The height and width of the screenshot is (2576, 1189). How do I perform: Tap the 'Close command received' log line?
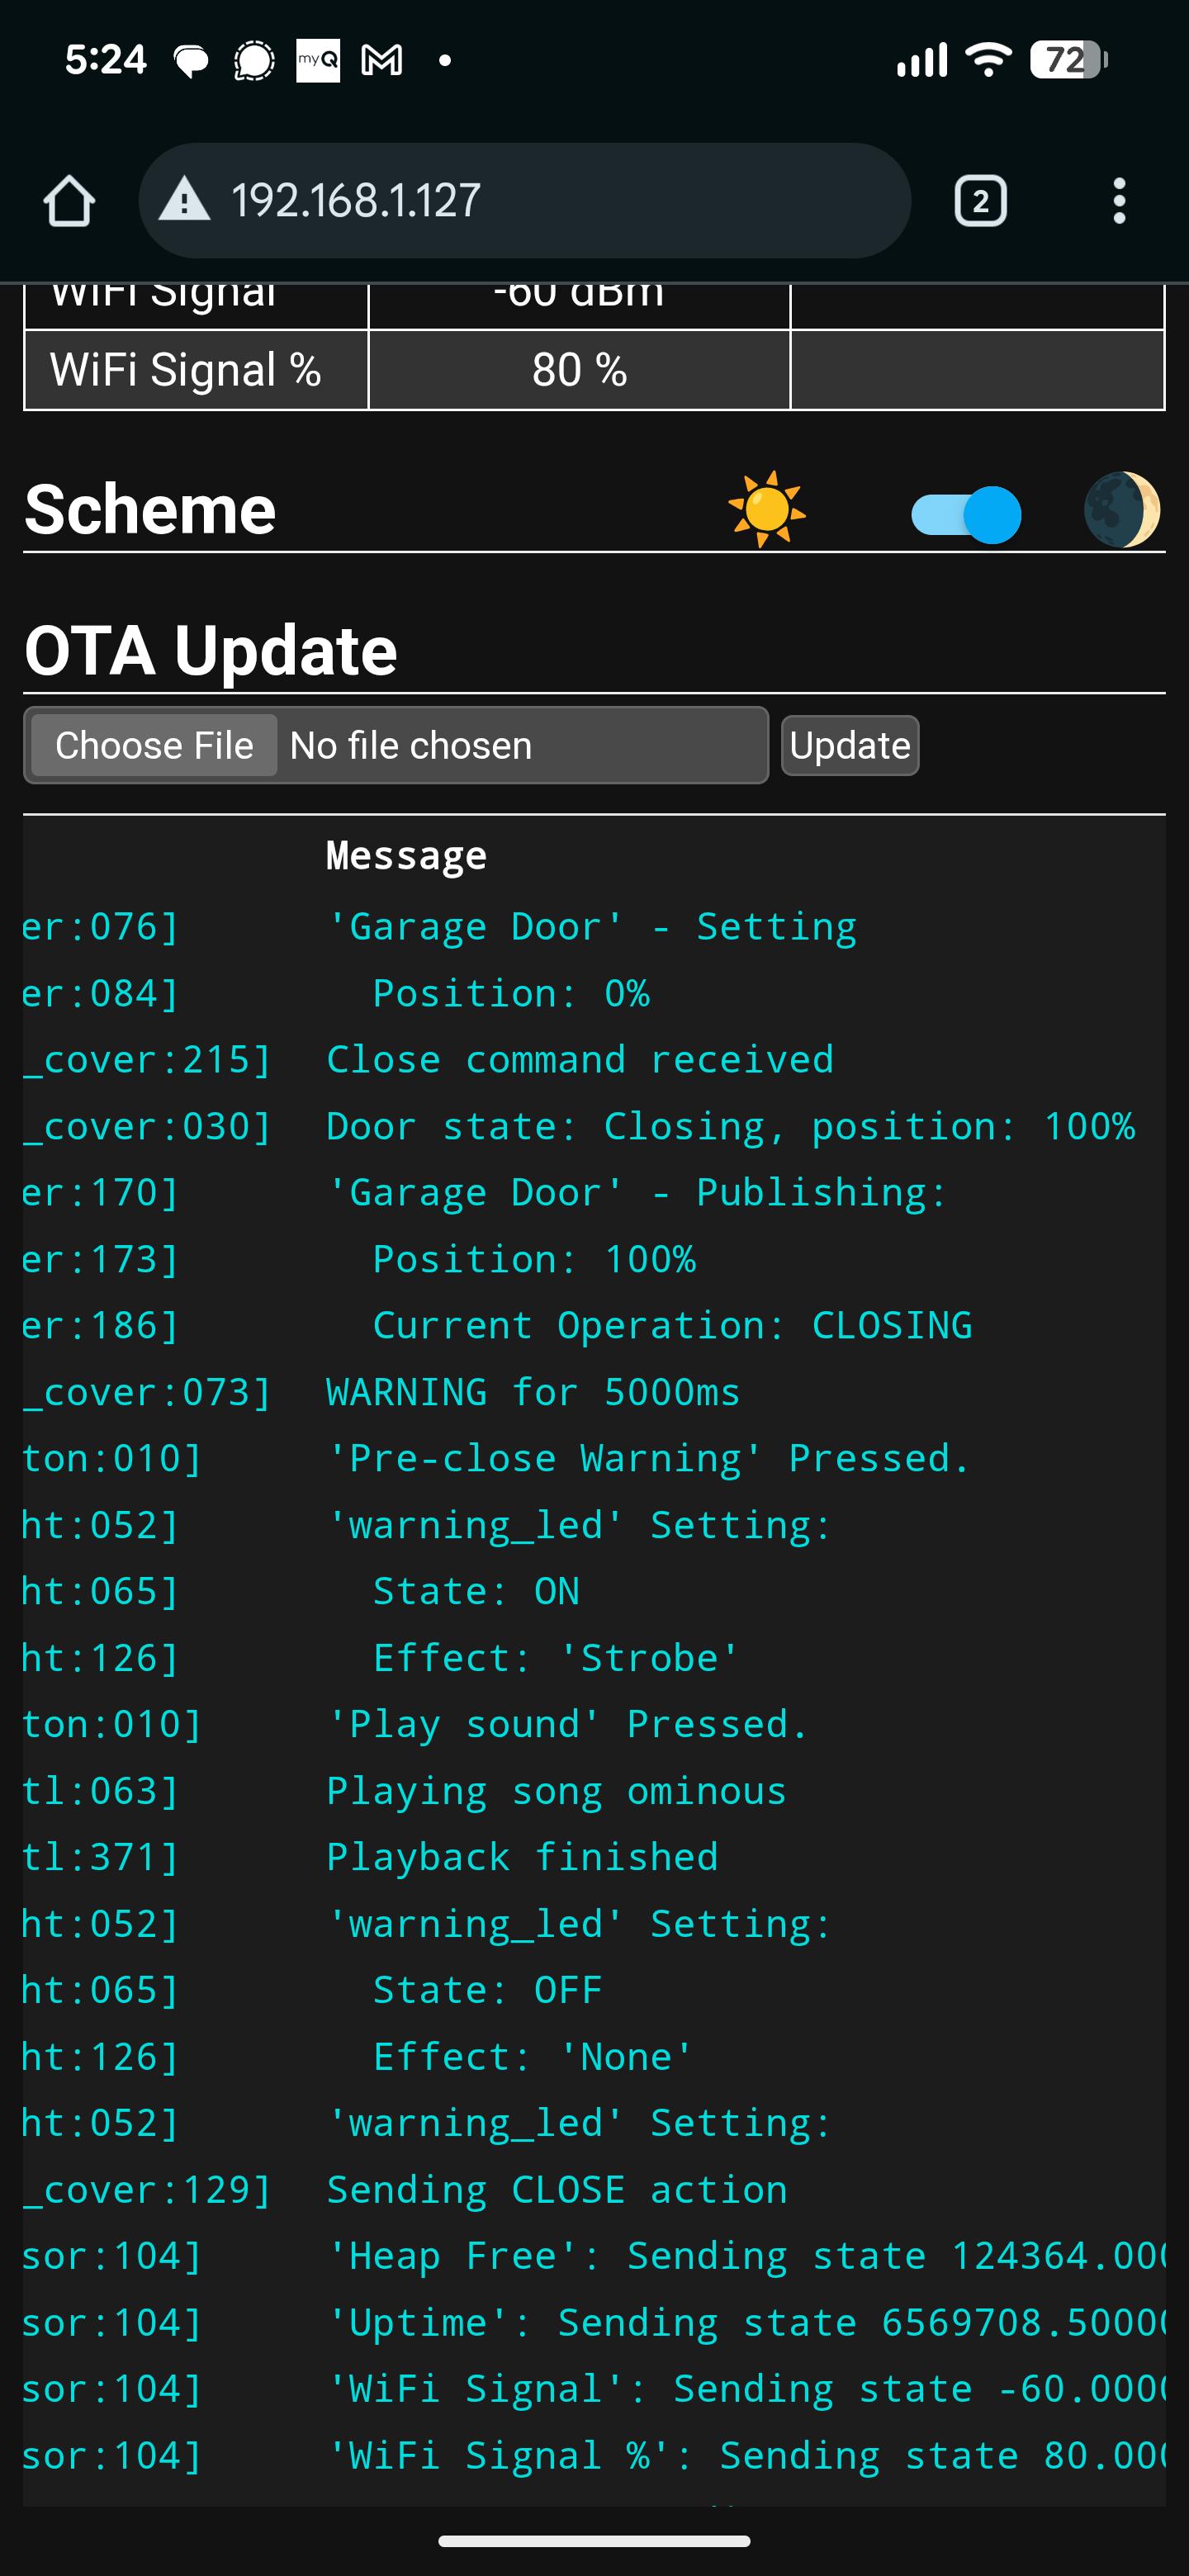click(580, 1060)
